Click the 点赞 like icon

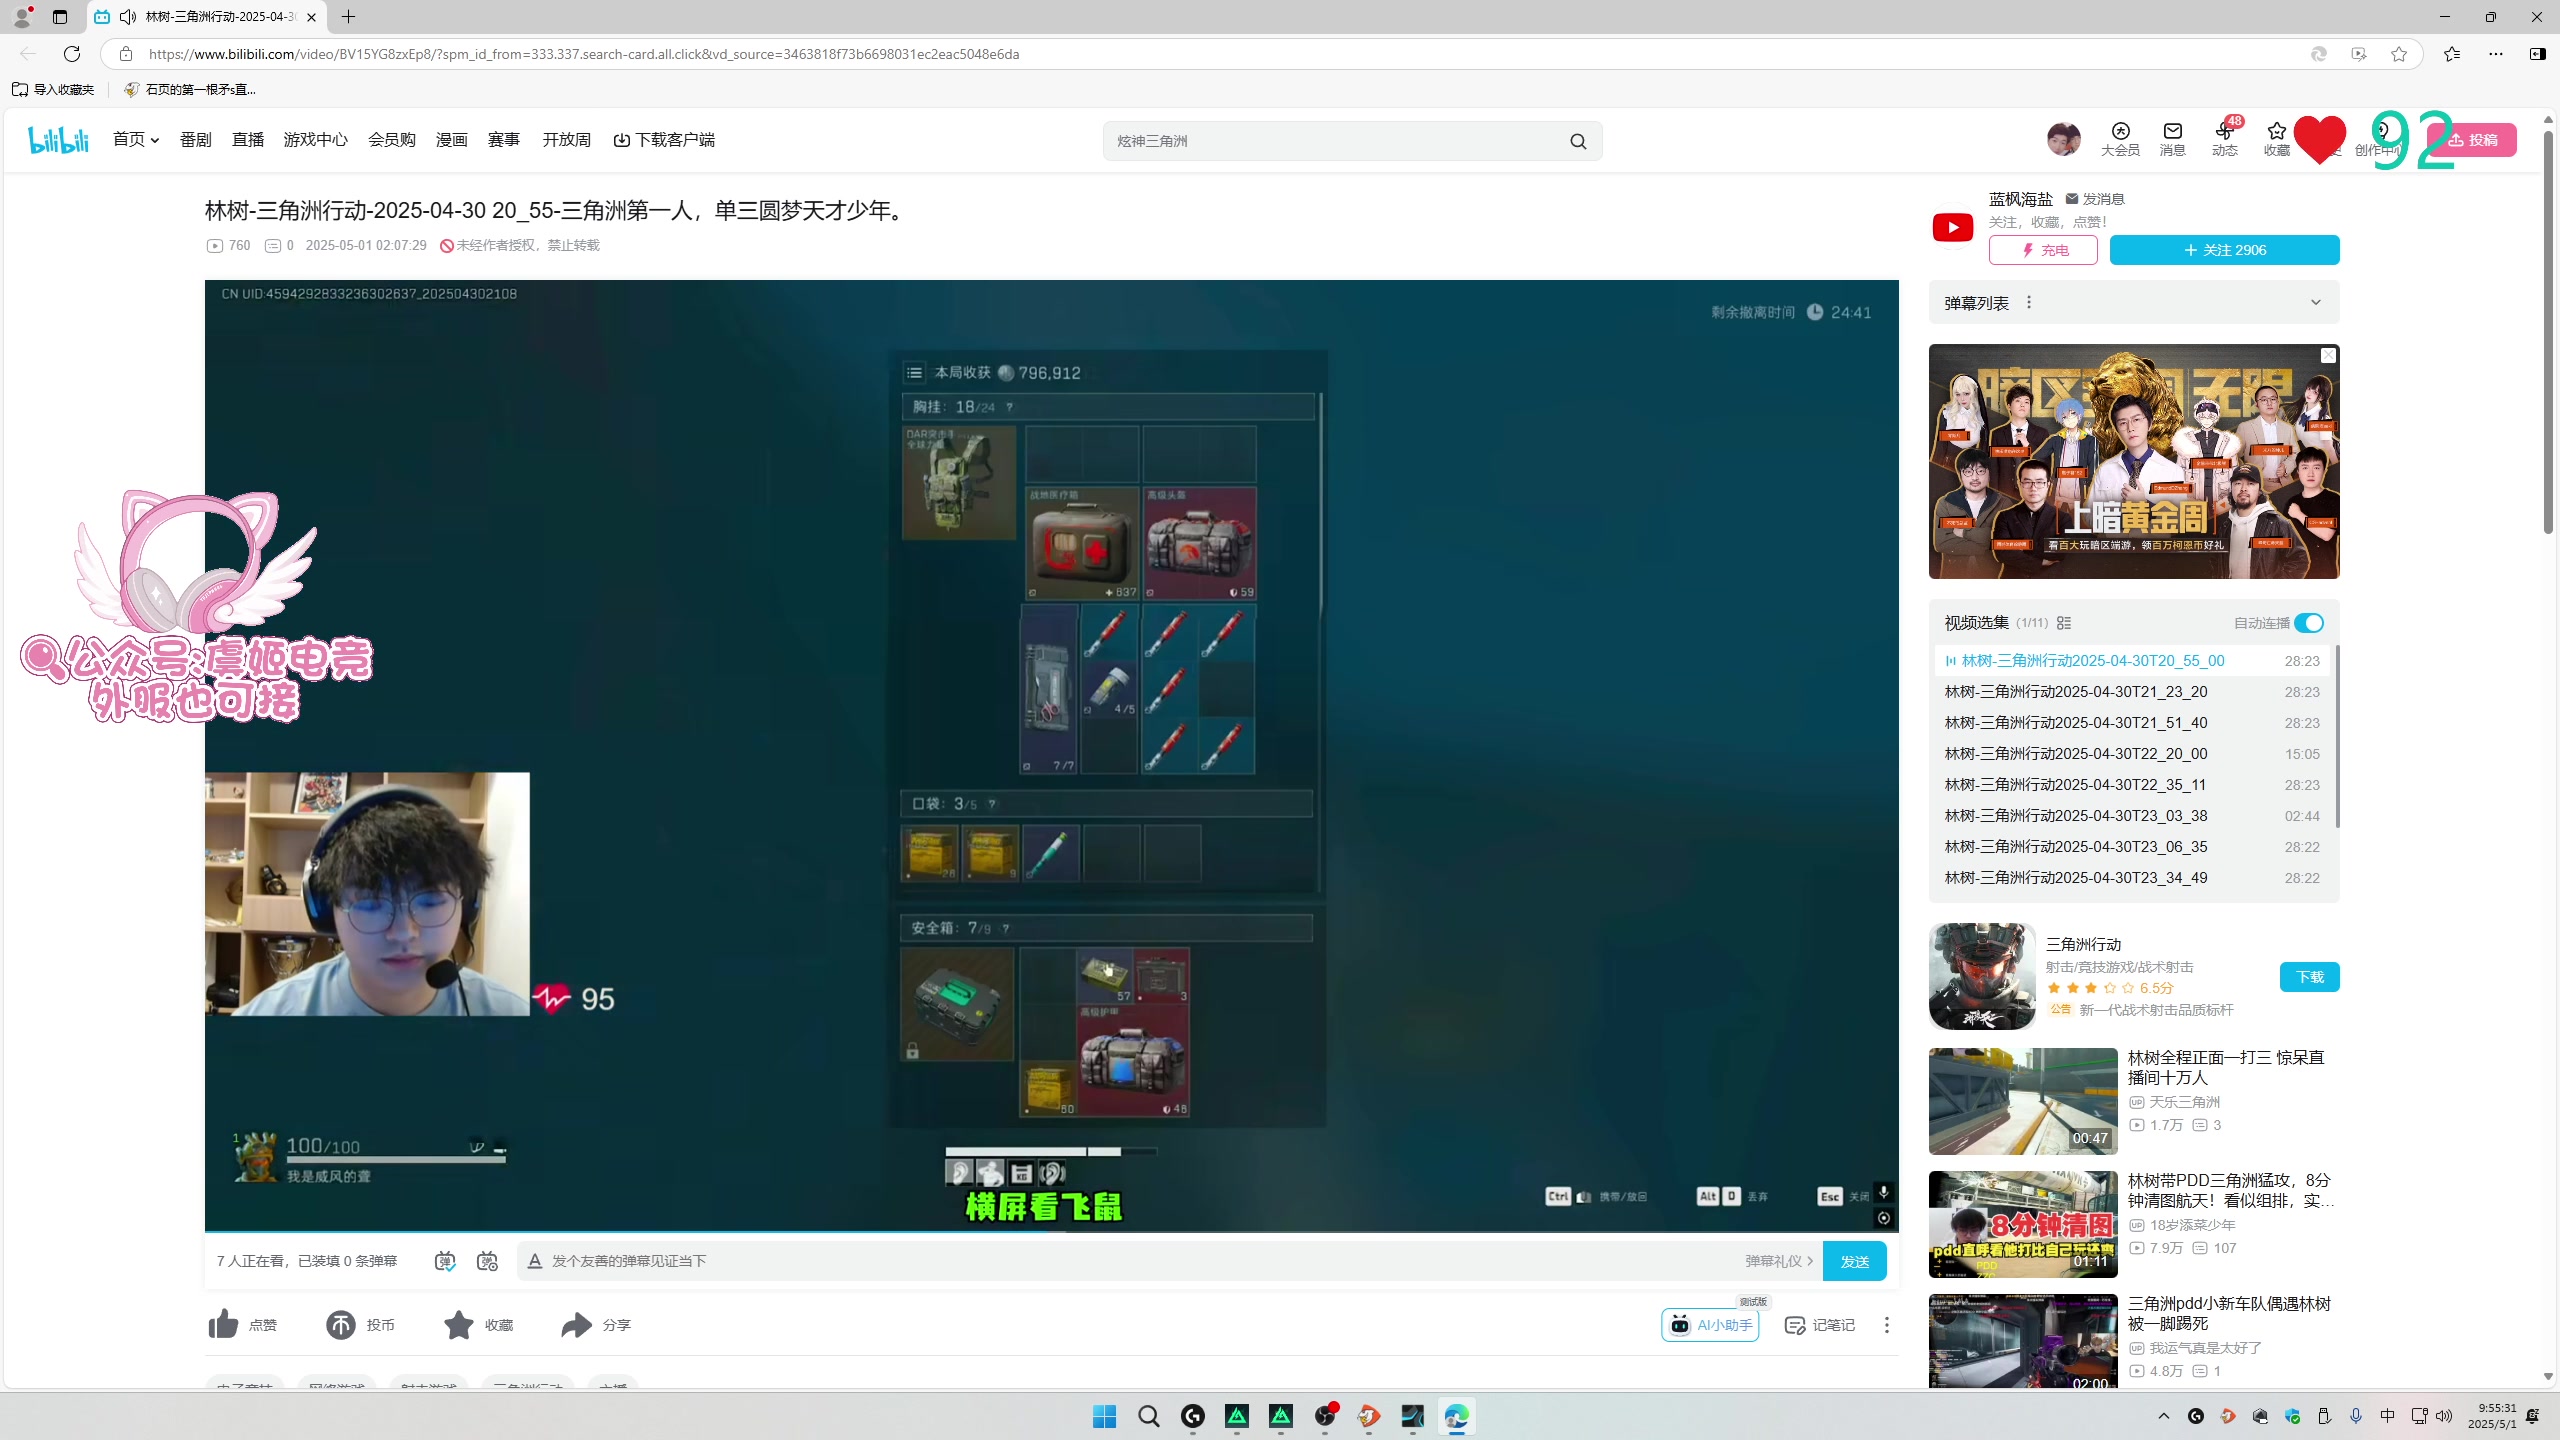click(223, 1324)
